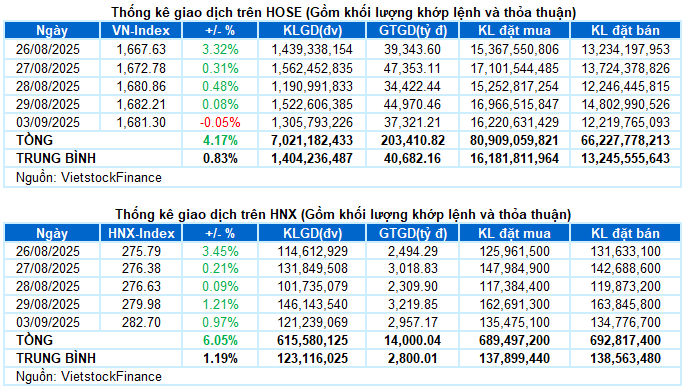Select HOSE KL đặt bán header

(x=625, y=31)
